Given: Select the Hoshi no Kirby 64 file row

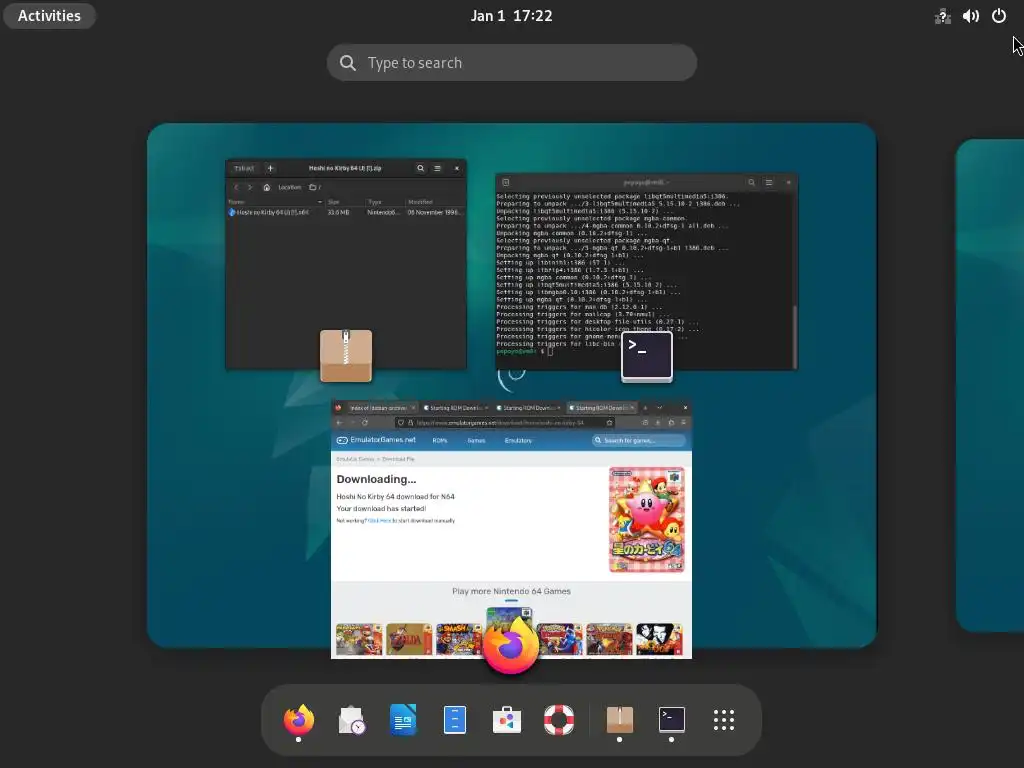Looking at the screenshot, I should [x=346, y=212].
